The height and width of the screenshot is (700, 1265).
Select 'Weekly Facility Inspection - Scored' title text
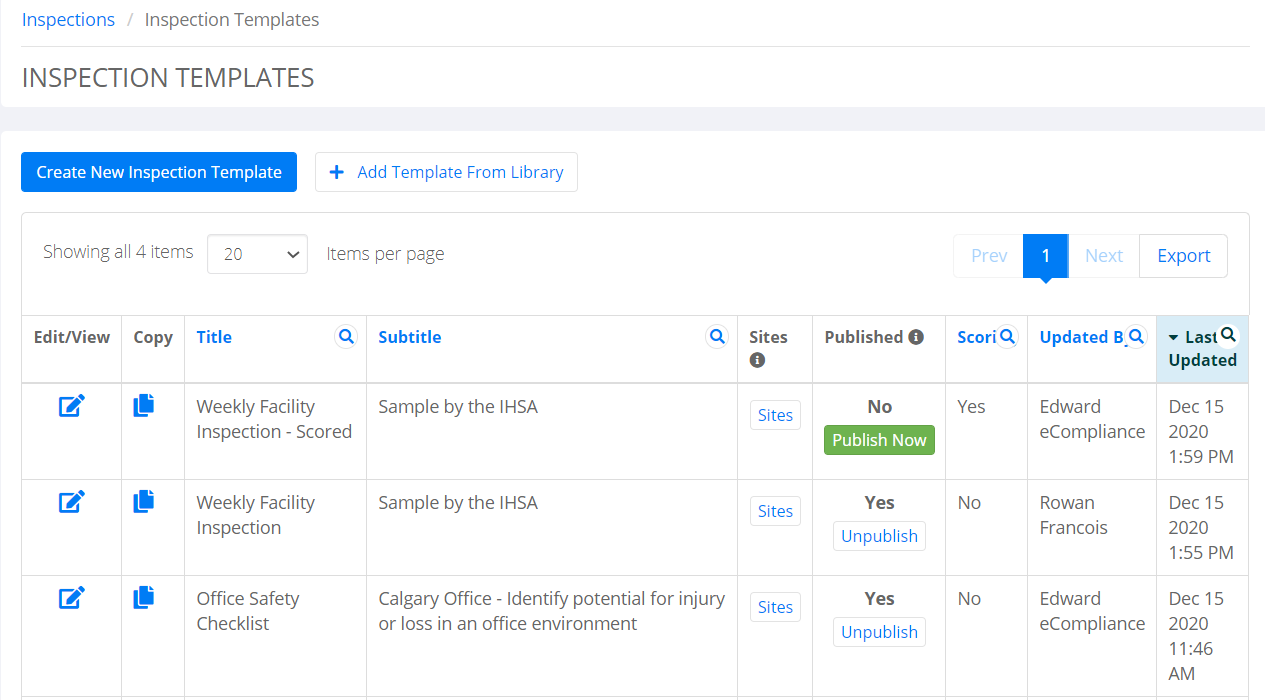(x=274, y=419)
